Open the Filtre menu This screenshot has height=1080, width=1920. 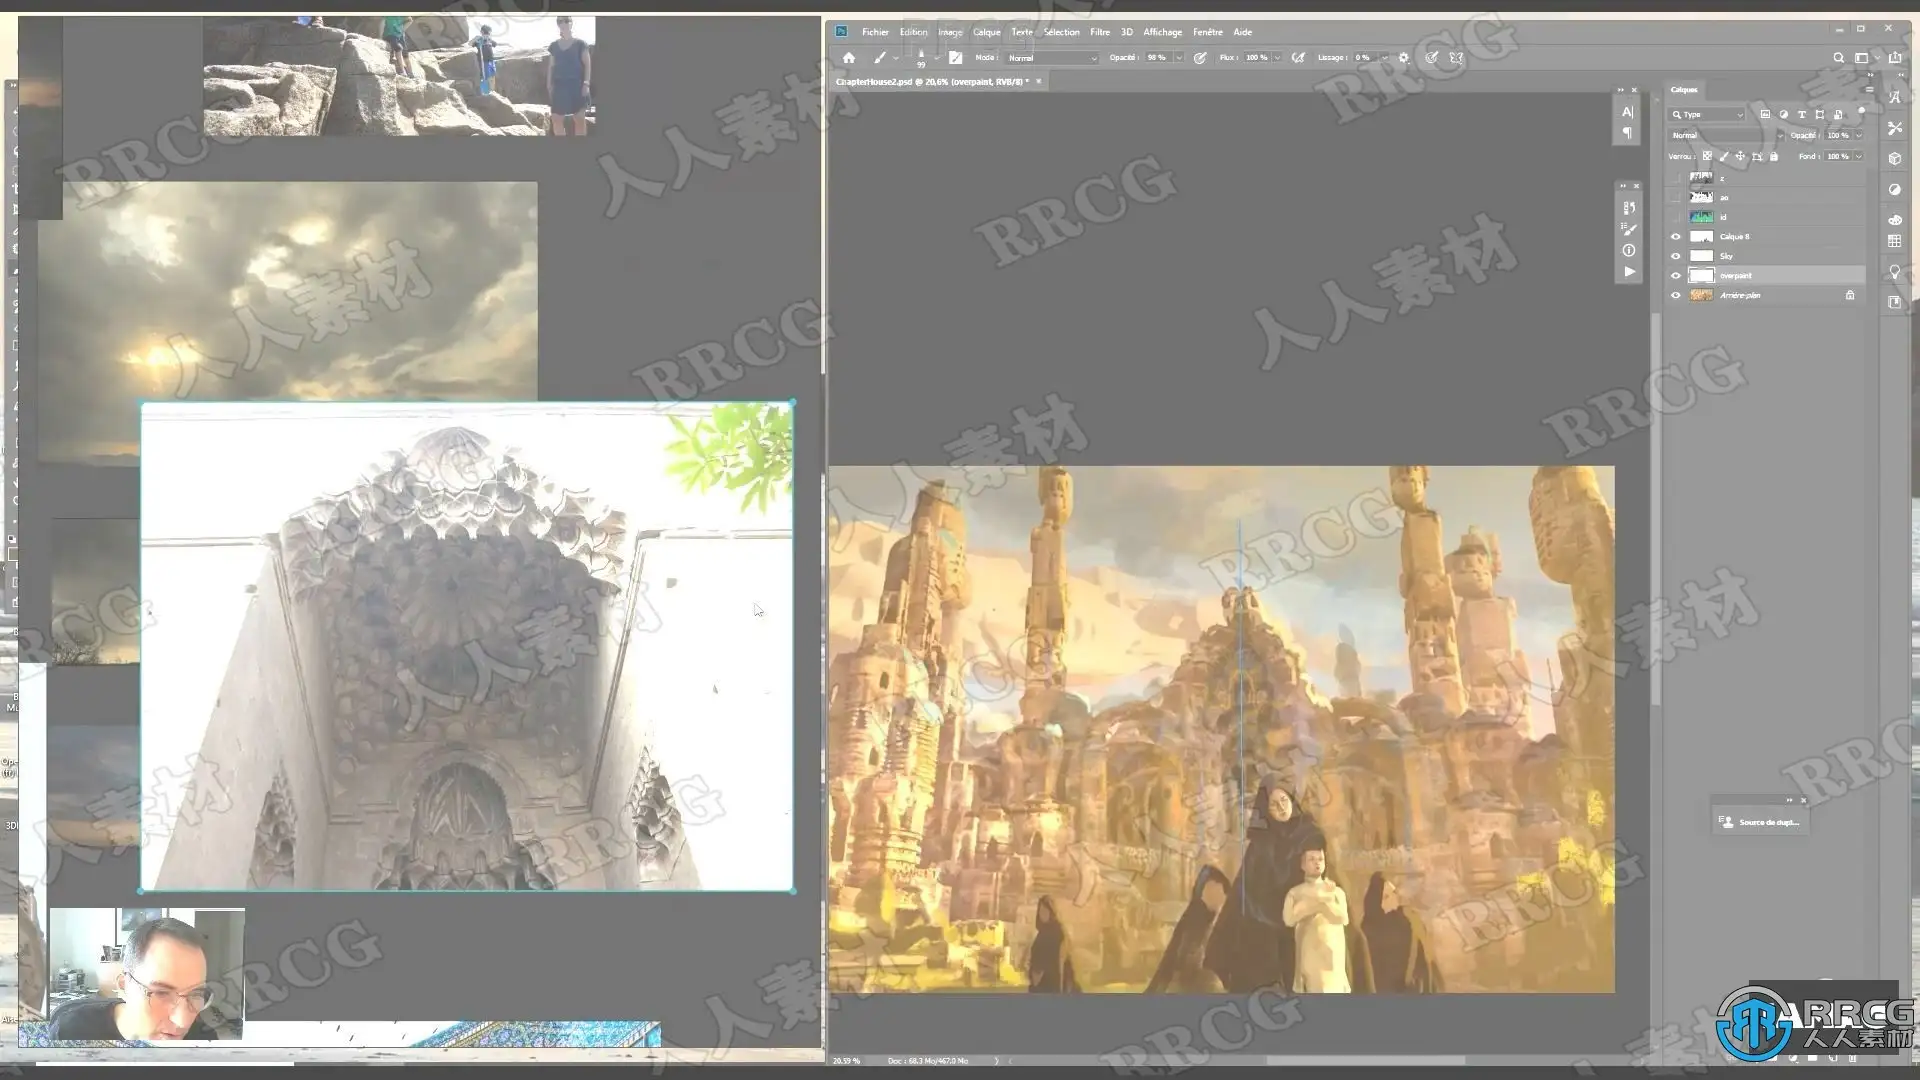tap(1099, 32)
